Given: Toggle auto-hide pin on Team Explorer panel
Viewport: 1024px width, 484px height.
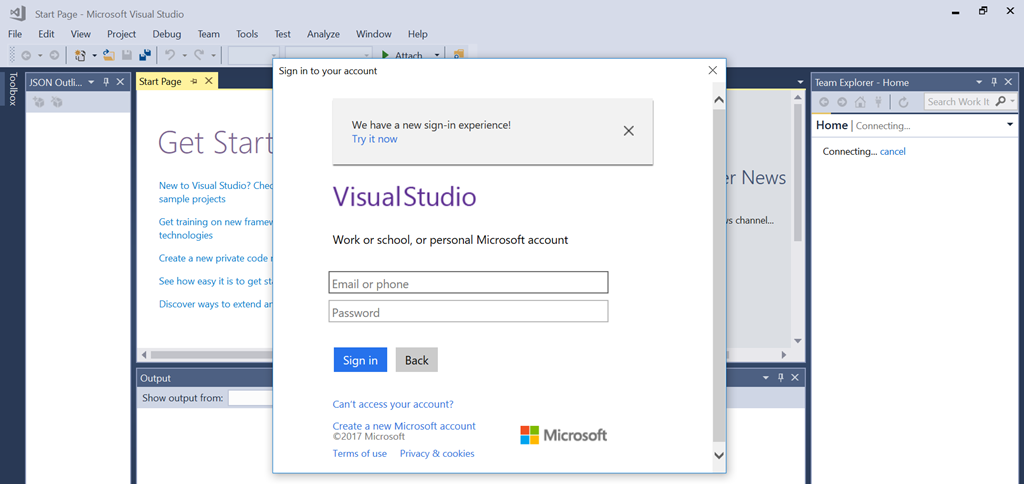Looking at the screenshot, I should click(x=993, y=82).
